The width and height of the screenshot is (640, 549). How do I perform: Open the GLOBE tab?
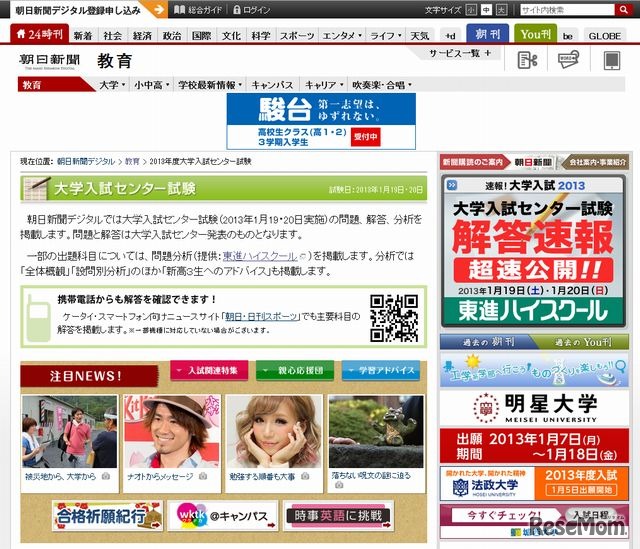[604, 36]
